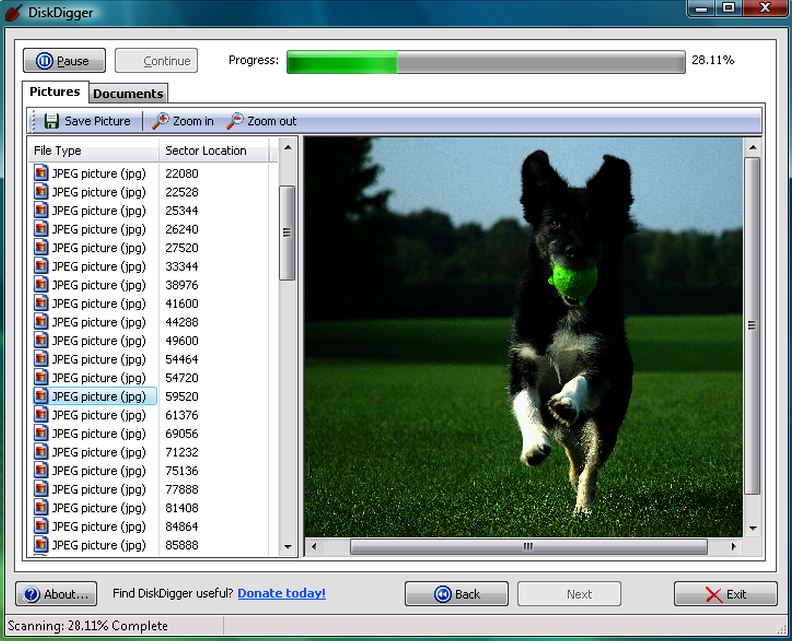Select JPEG icon for sector 59520
This screenshot has height=641, width=792.
tap(41, 396)
